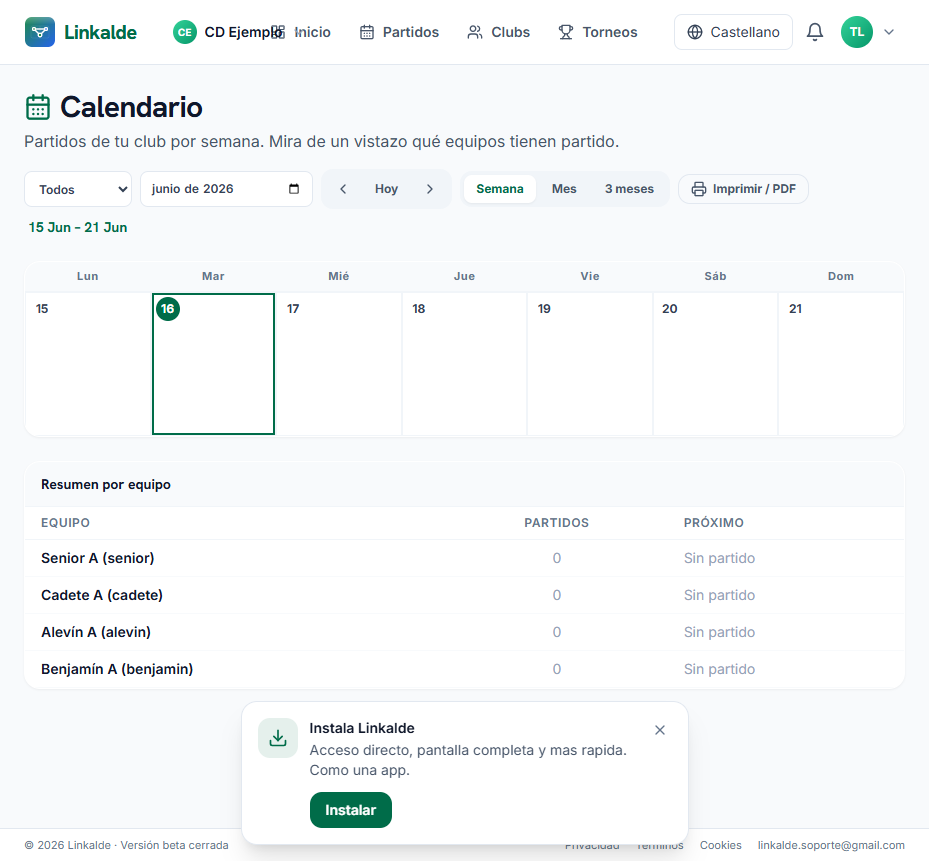
Task: Switch to 3 meses view
Action: [x=629, y=189]
